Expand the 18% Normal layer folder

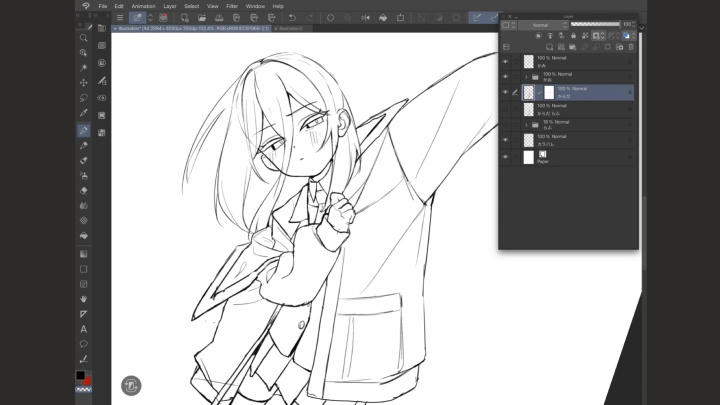(526, 124)
